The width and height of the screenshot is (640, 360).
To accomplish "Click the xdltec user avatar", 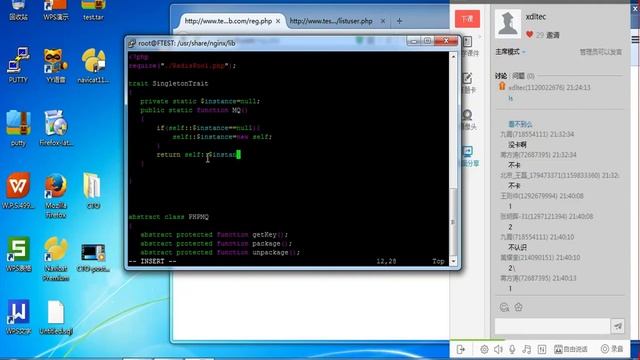I will pyautogui.click(x=508, y=24).
